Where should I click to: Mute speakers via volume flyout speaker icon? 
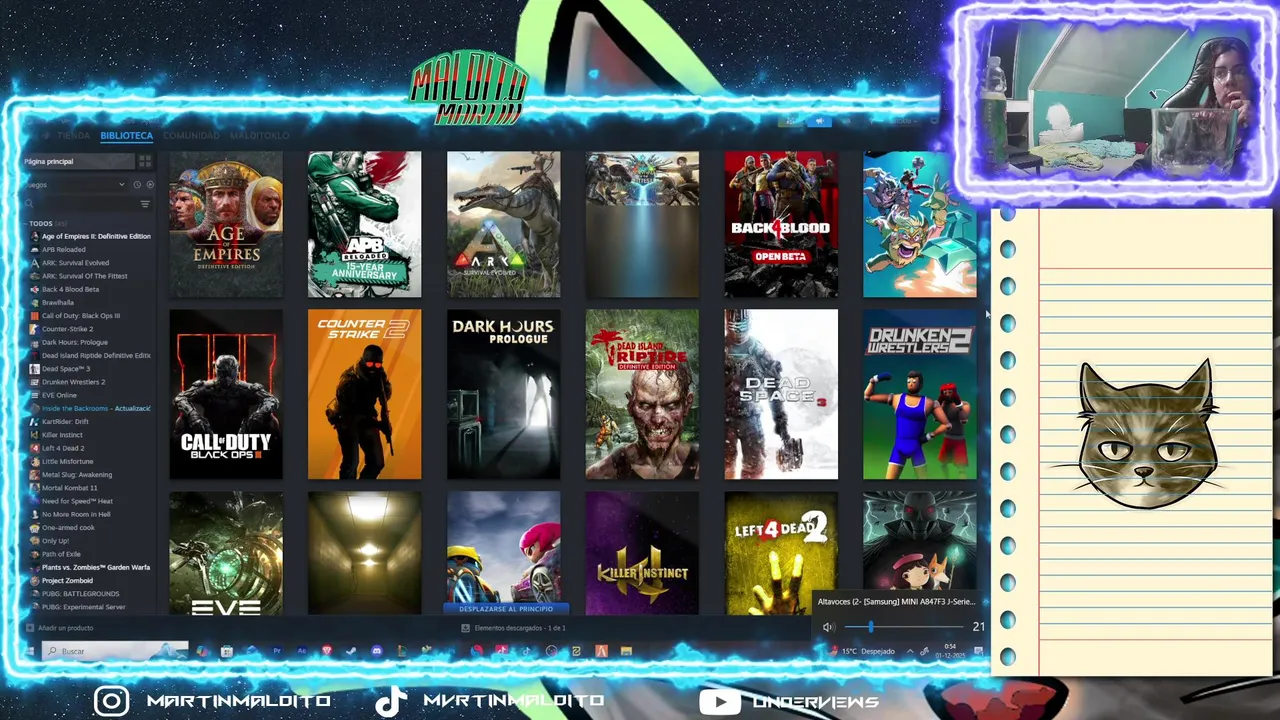click(828, 627)
